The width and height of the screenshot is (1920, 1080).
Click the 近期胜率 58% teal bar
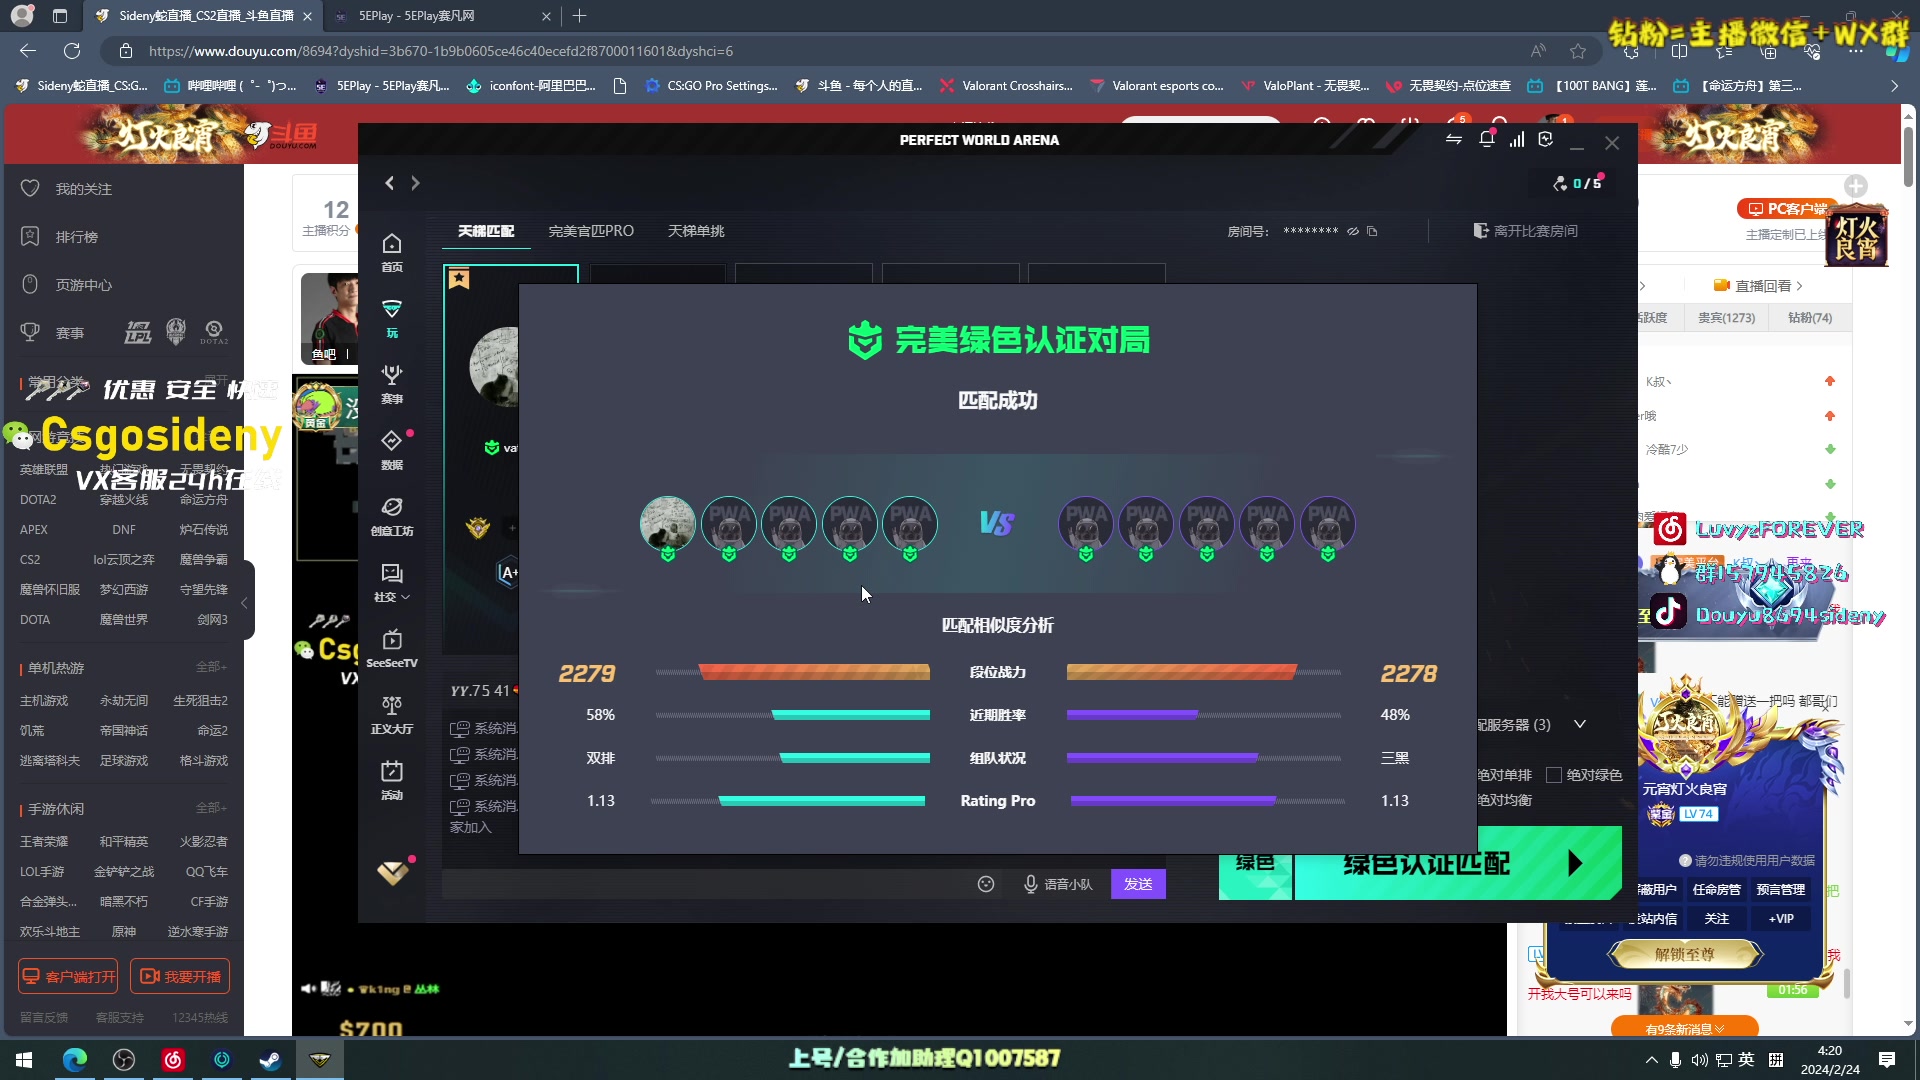pyautogui.click(x=851, y=715)
